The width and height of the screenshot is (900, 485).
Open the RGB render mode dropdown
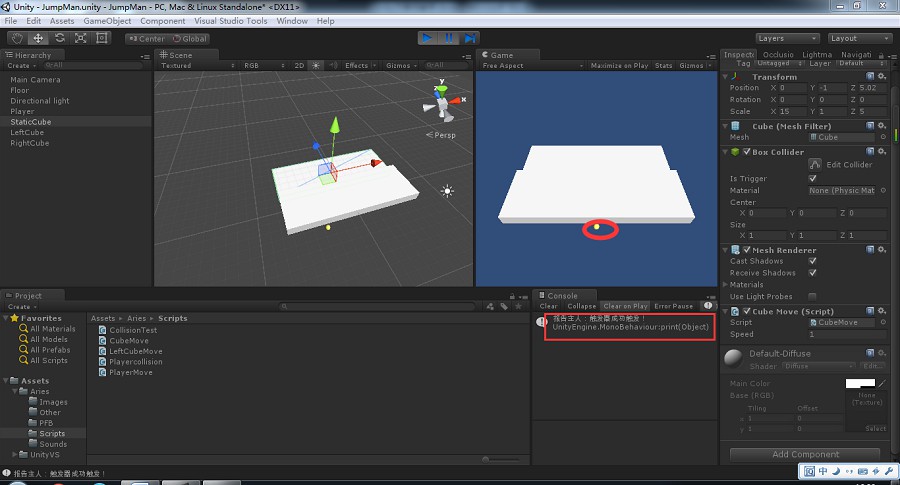coord(264,65)
